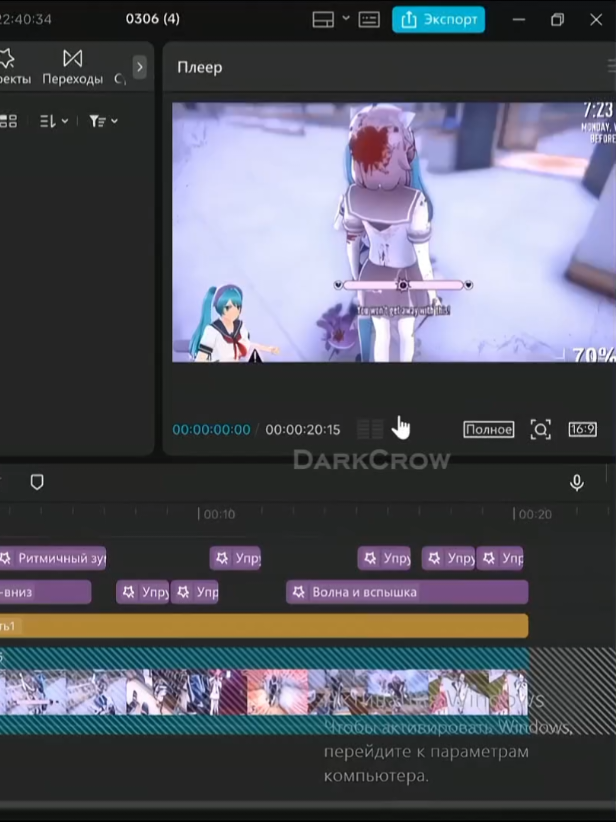Add a marker with shield icon
This screenshot has width=616, height=822.
coord(37,482)
